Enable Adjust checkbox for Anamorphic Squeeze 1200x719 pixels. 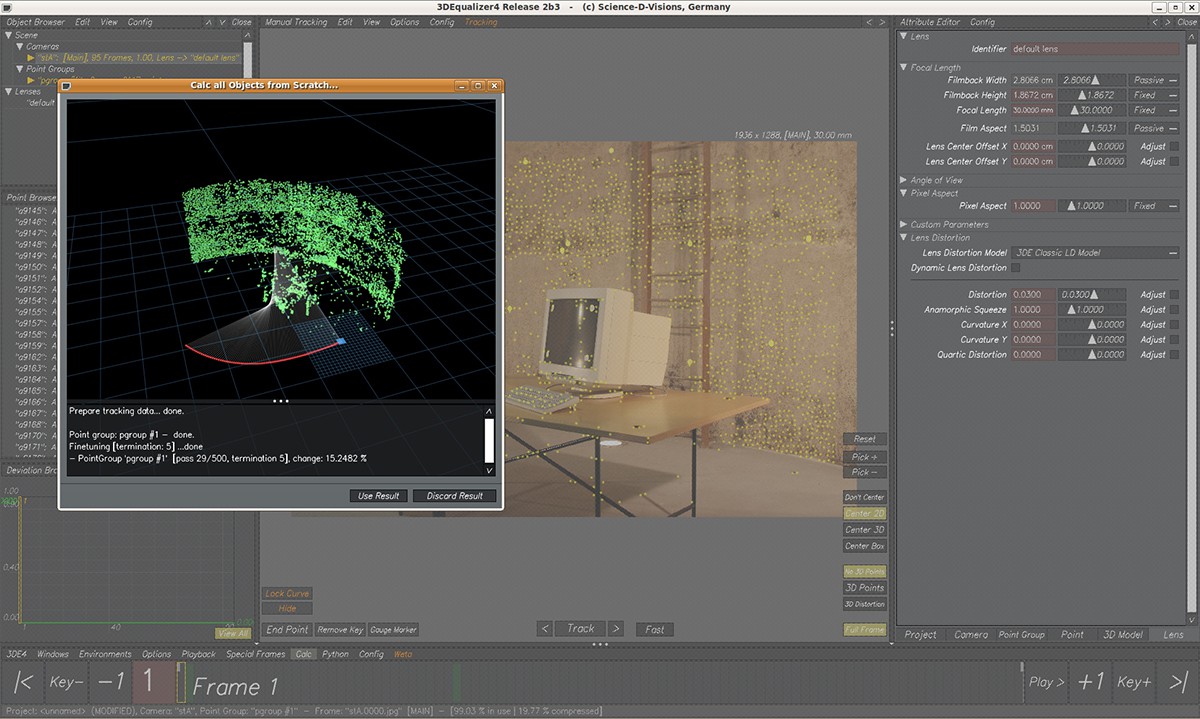pos(1173,310)
